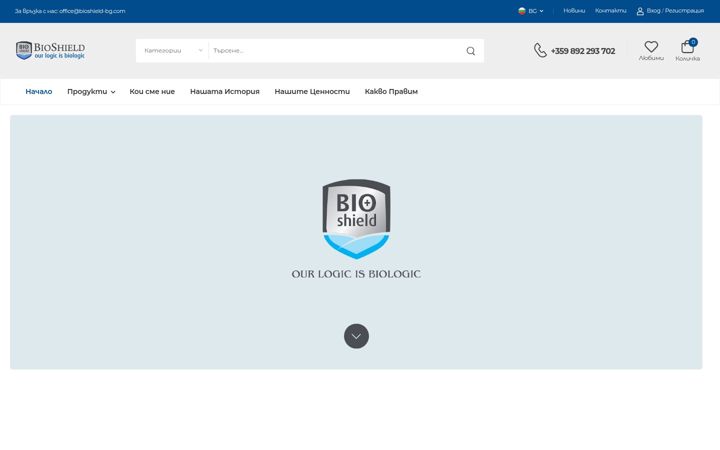Click the Bulgarian flag icon
The image size is (720, 450).
tap(522, 11)
